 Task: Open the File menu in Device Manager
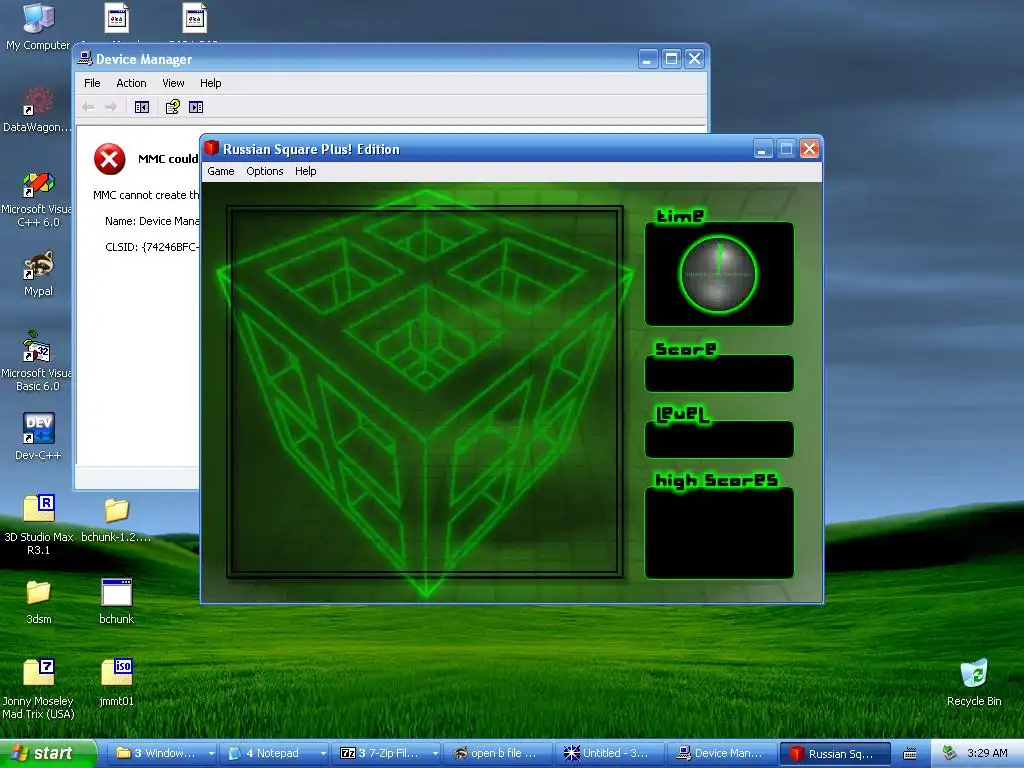click(x=92, y=83)
